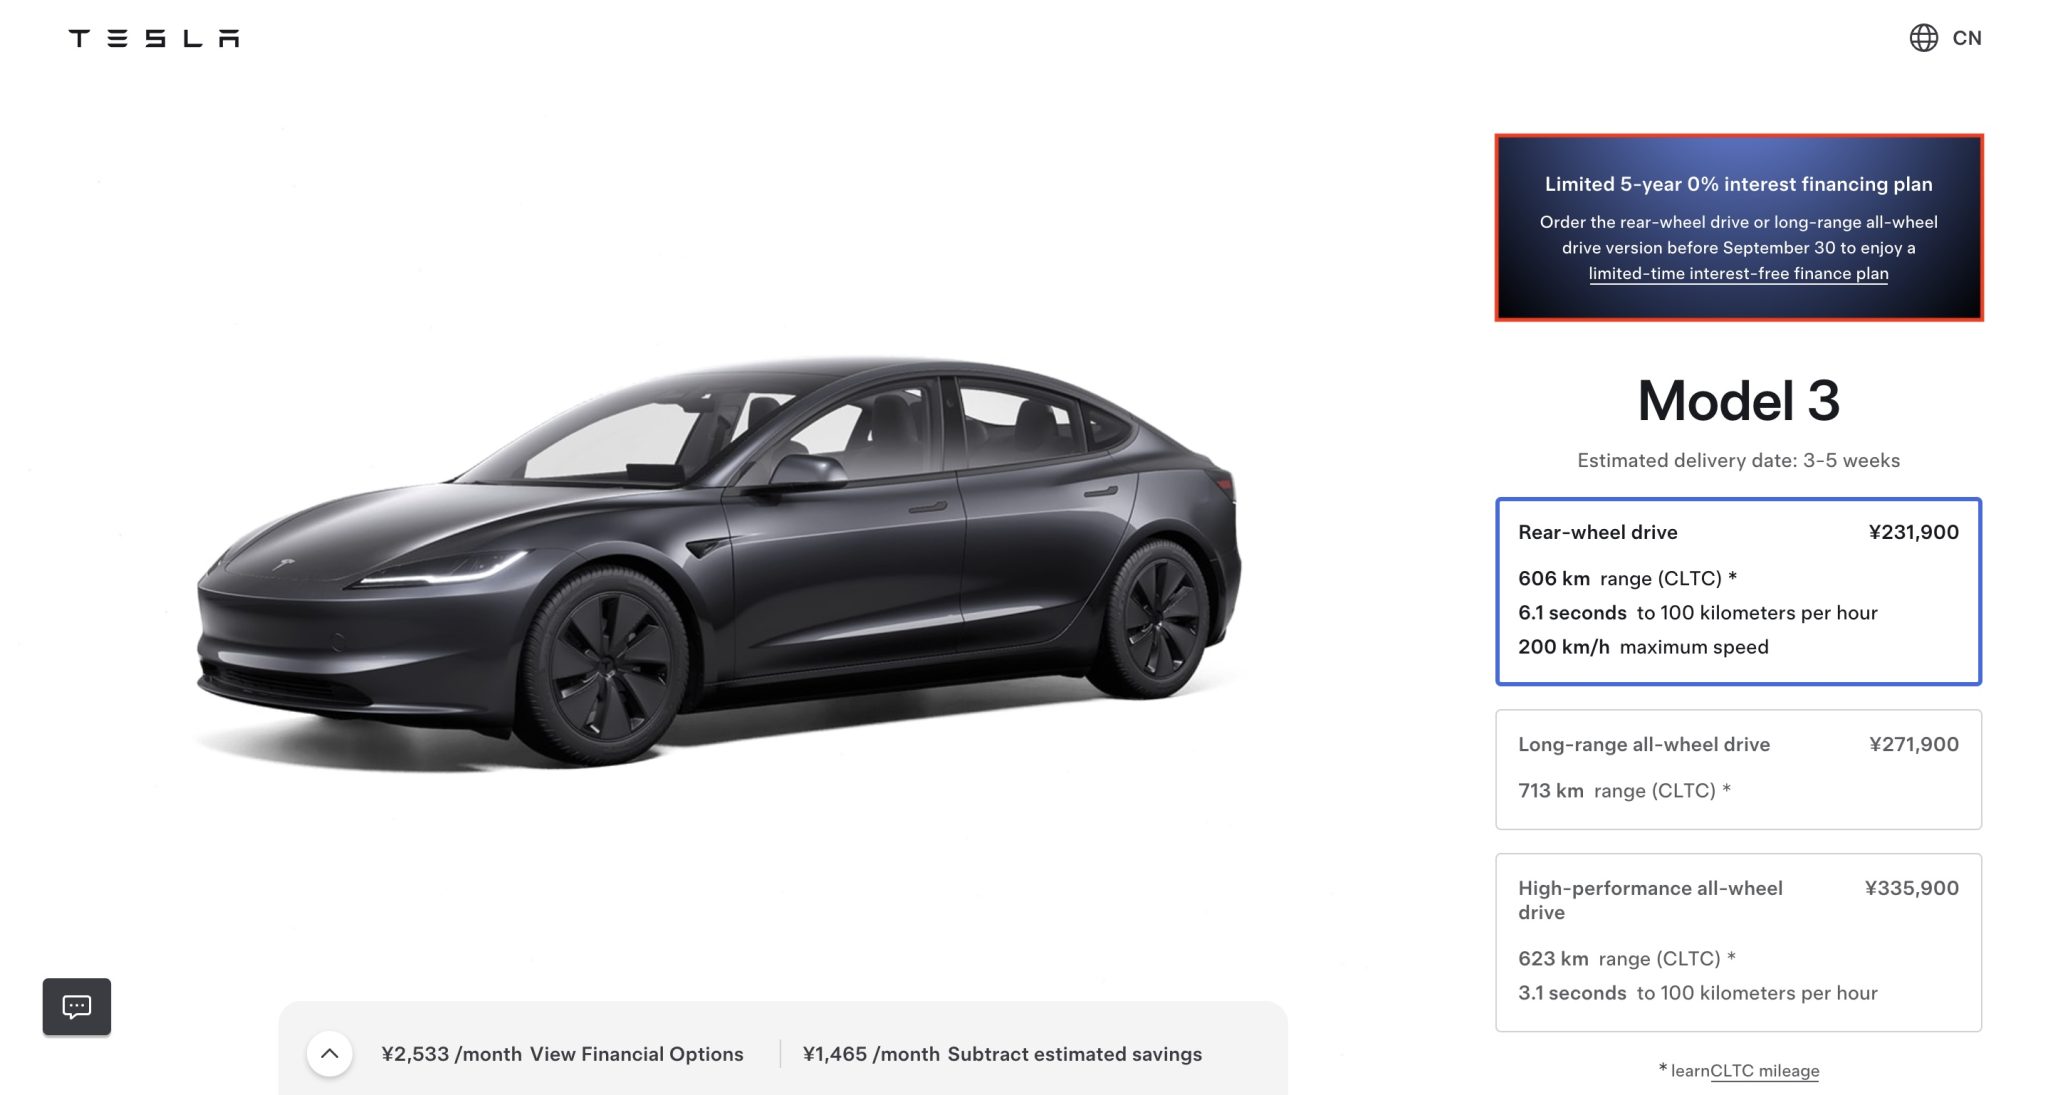Open the CLTC mileage link
Screen dimensions: 2048x1095
[1764, 1070]
